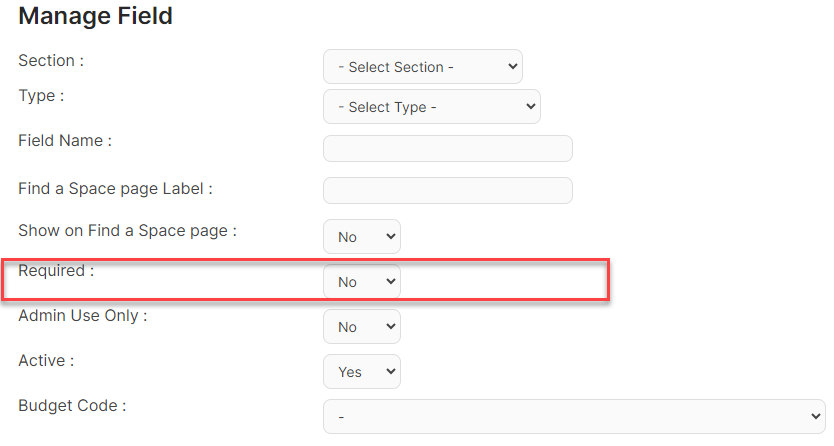Click the chevron arrow in Active select
The image size is (834, 446).
click(390, 371)
